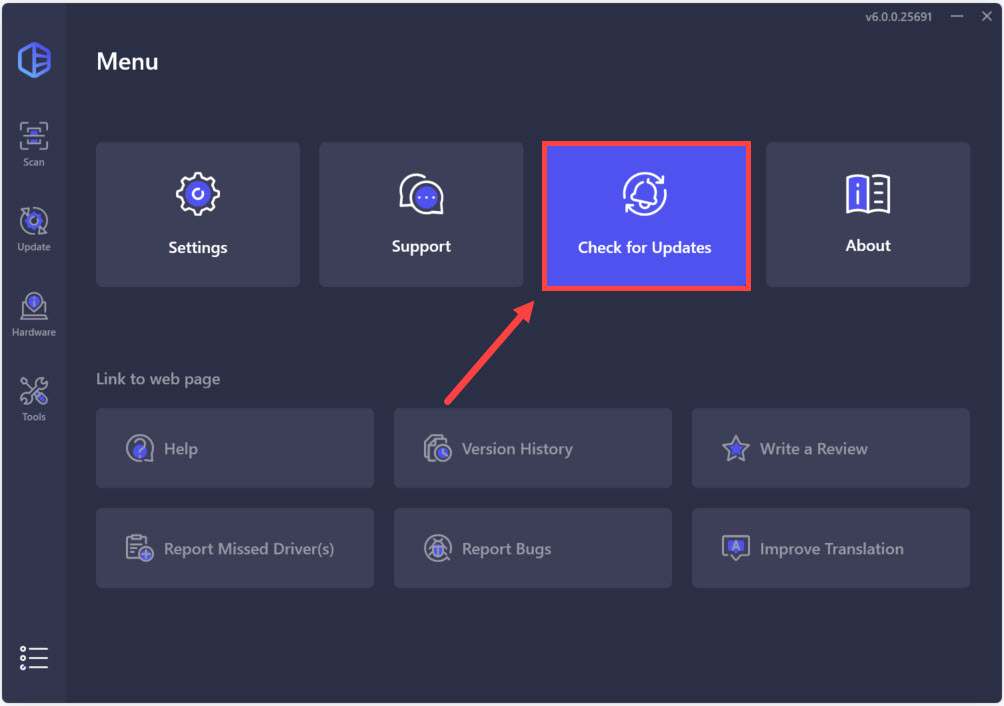The width and height of the screenshot is (1004, 706).
Task: Click the Improve Translation link
Action: coord(830,548)
